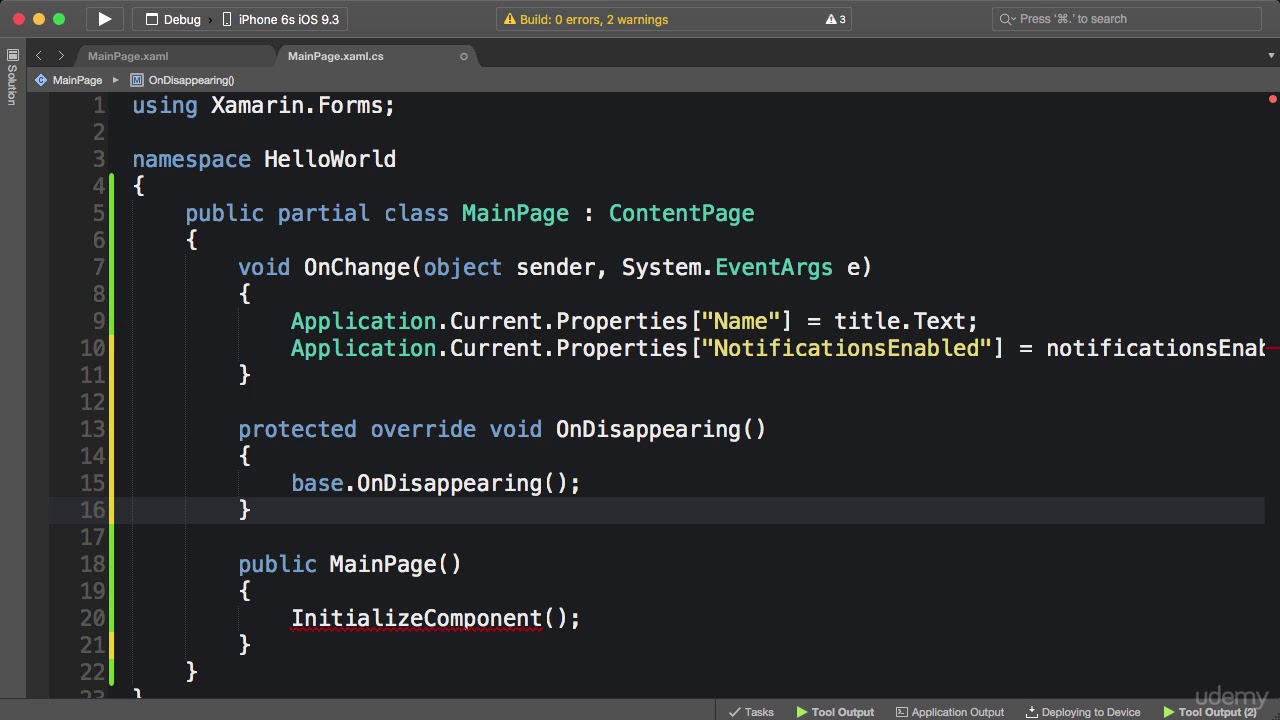
Task: Click line 16 in the gutter
Action: [92, 510]
